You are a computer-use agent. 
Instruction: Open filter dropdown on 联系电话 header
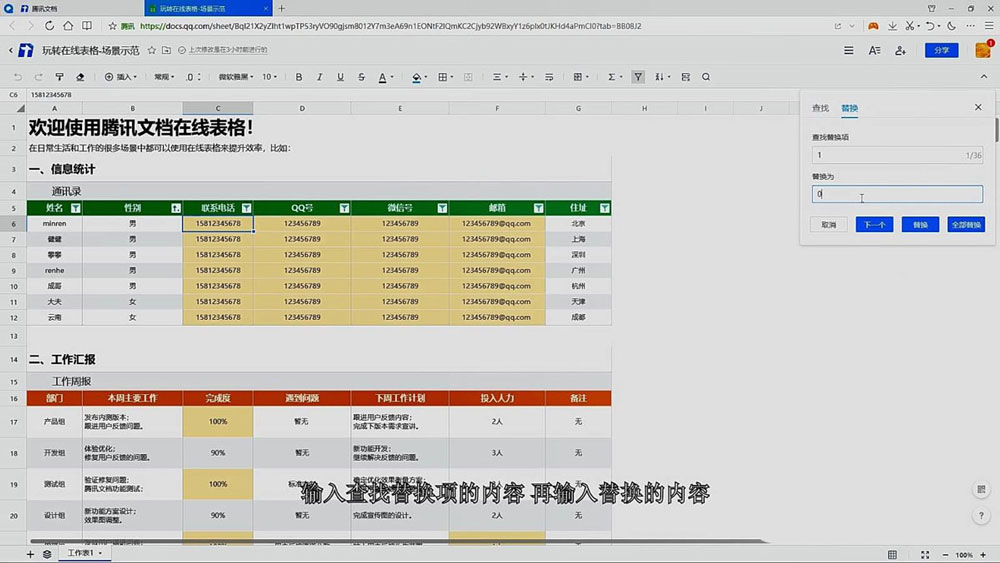(246, 208)
